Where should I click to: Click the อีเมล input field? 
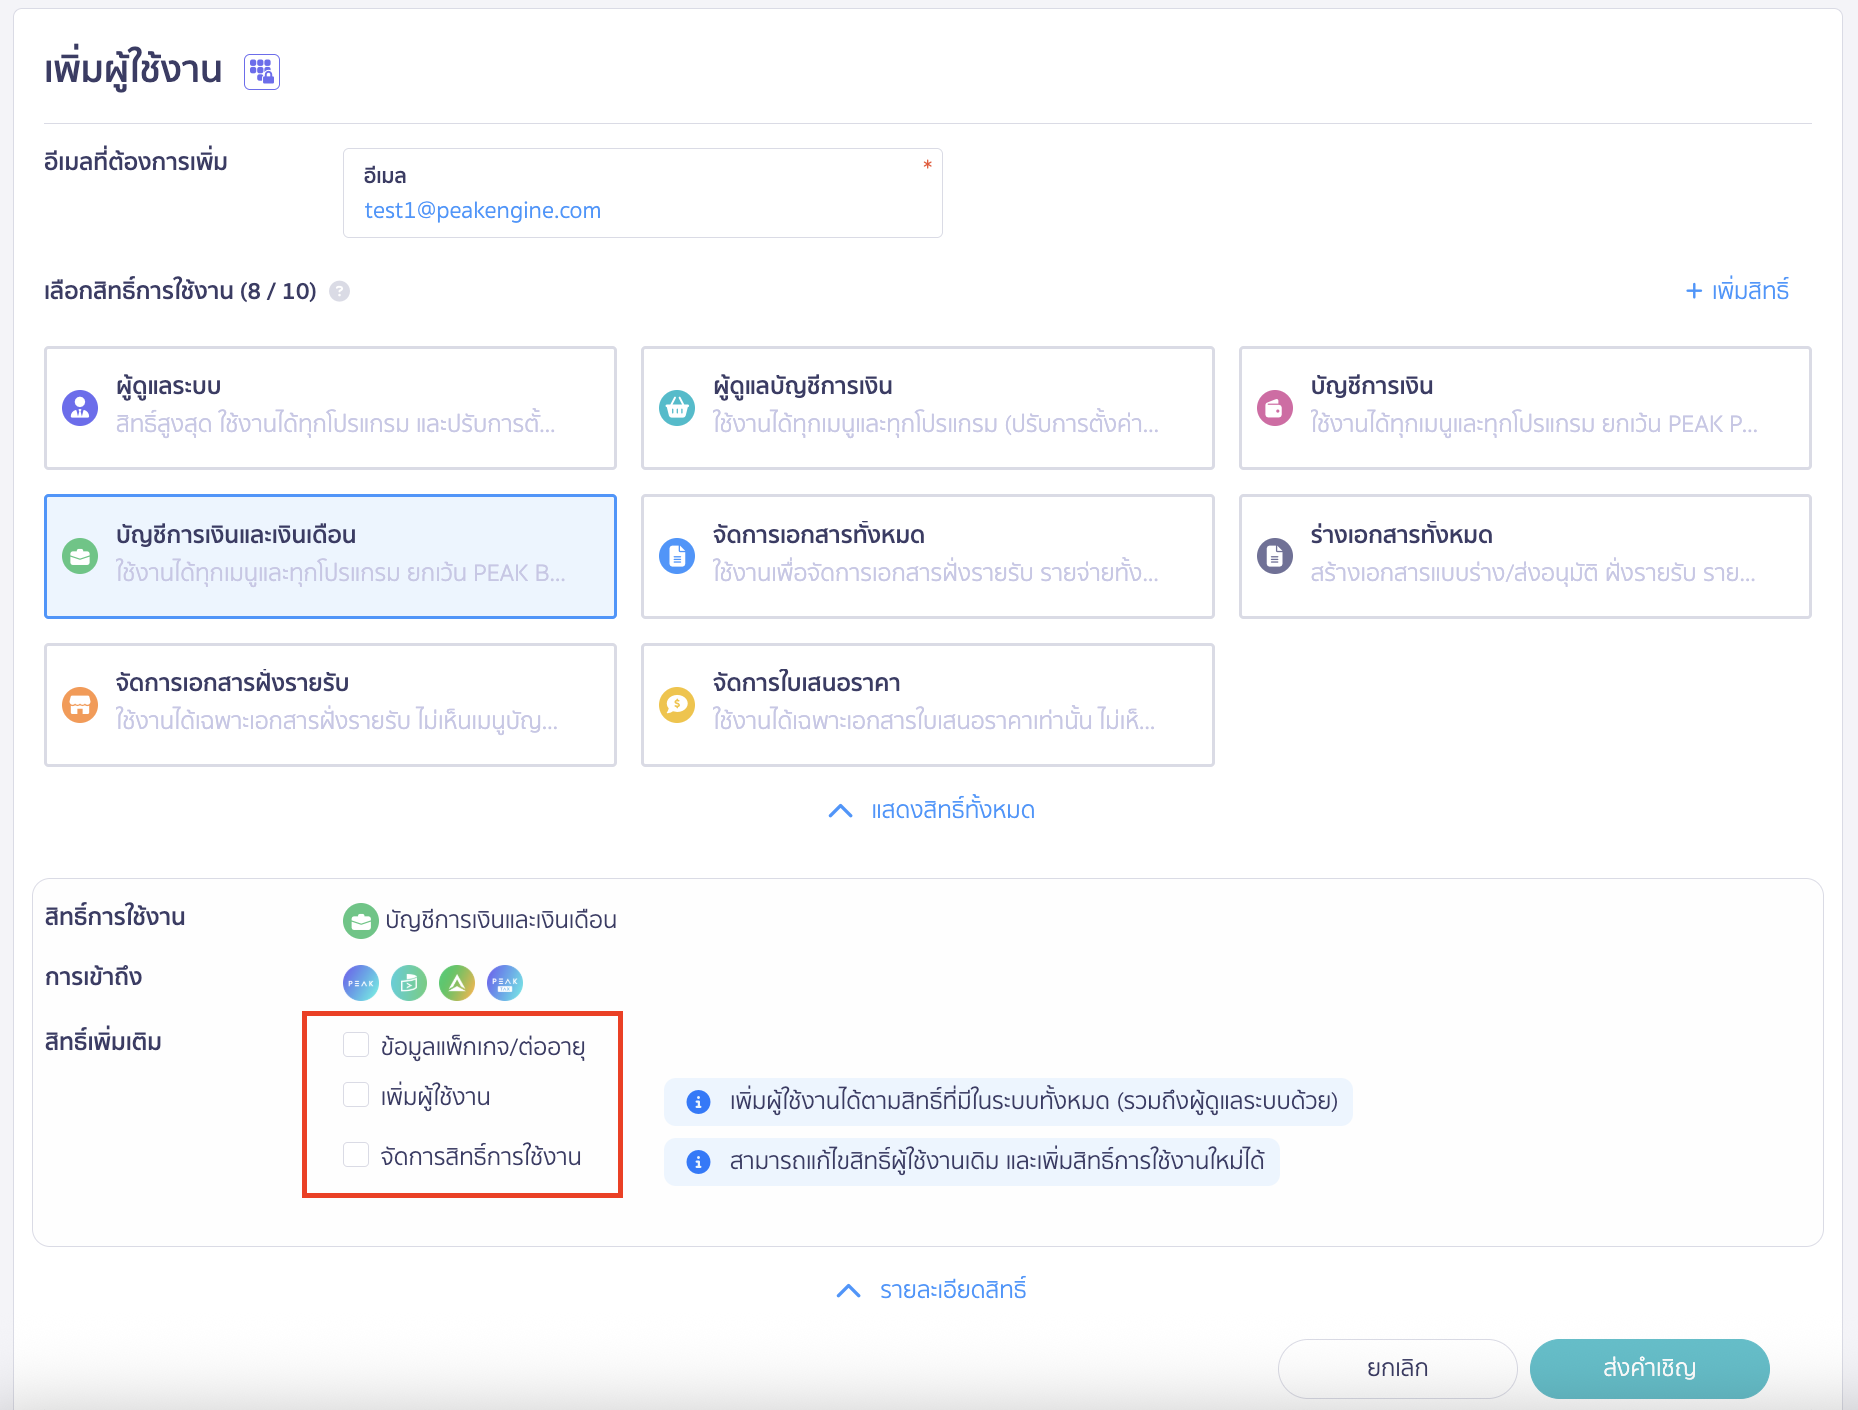642,210
